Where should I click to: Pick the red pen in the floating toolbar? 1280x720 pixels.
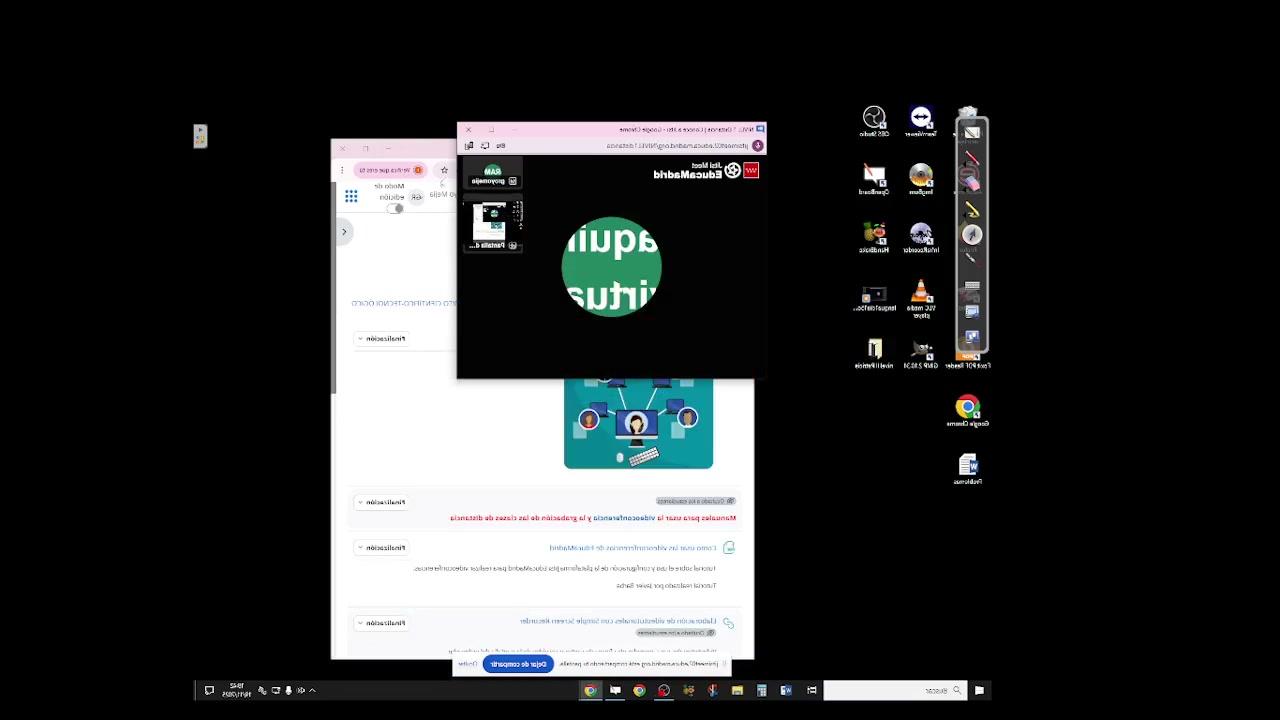972,158
